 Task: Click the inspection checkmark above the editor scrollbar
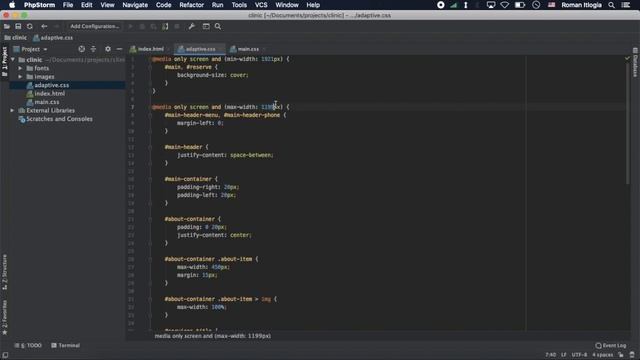pyautogui.click(x=627, y=59)
